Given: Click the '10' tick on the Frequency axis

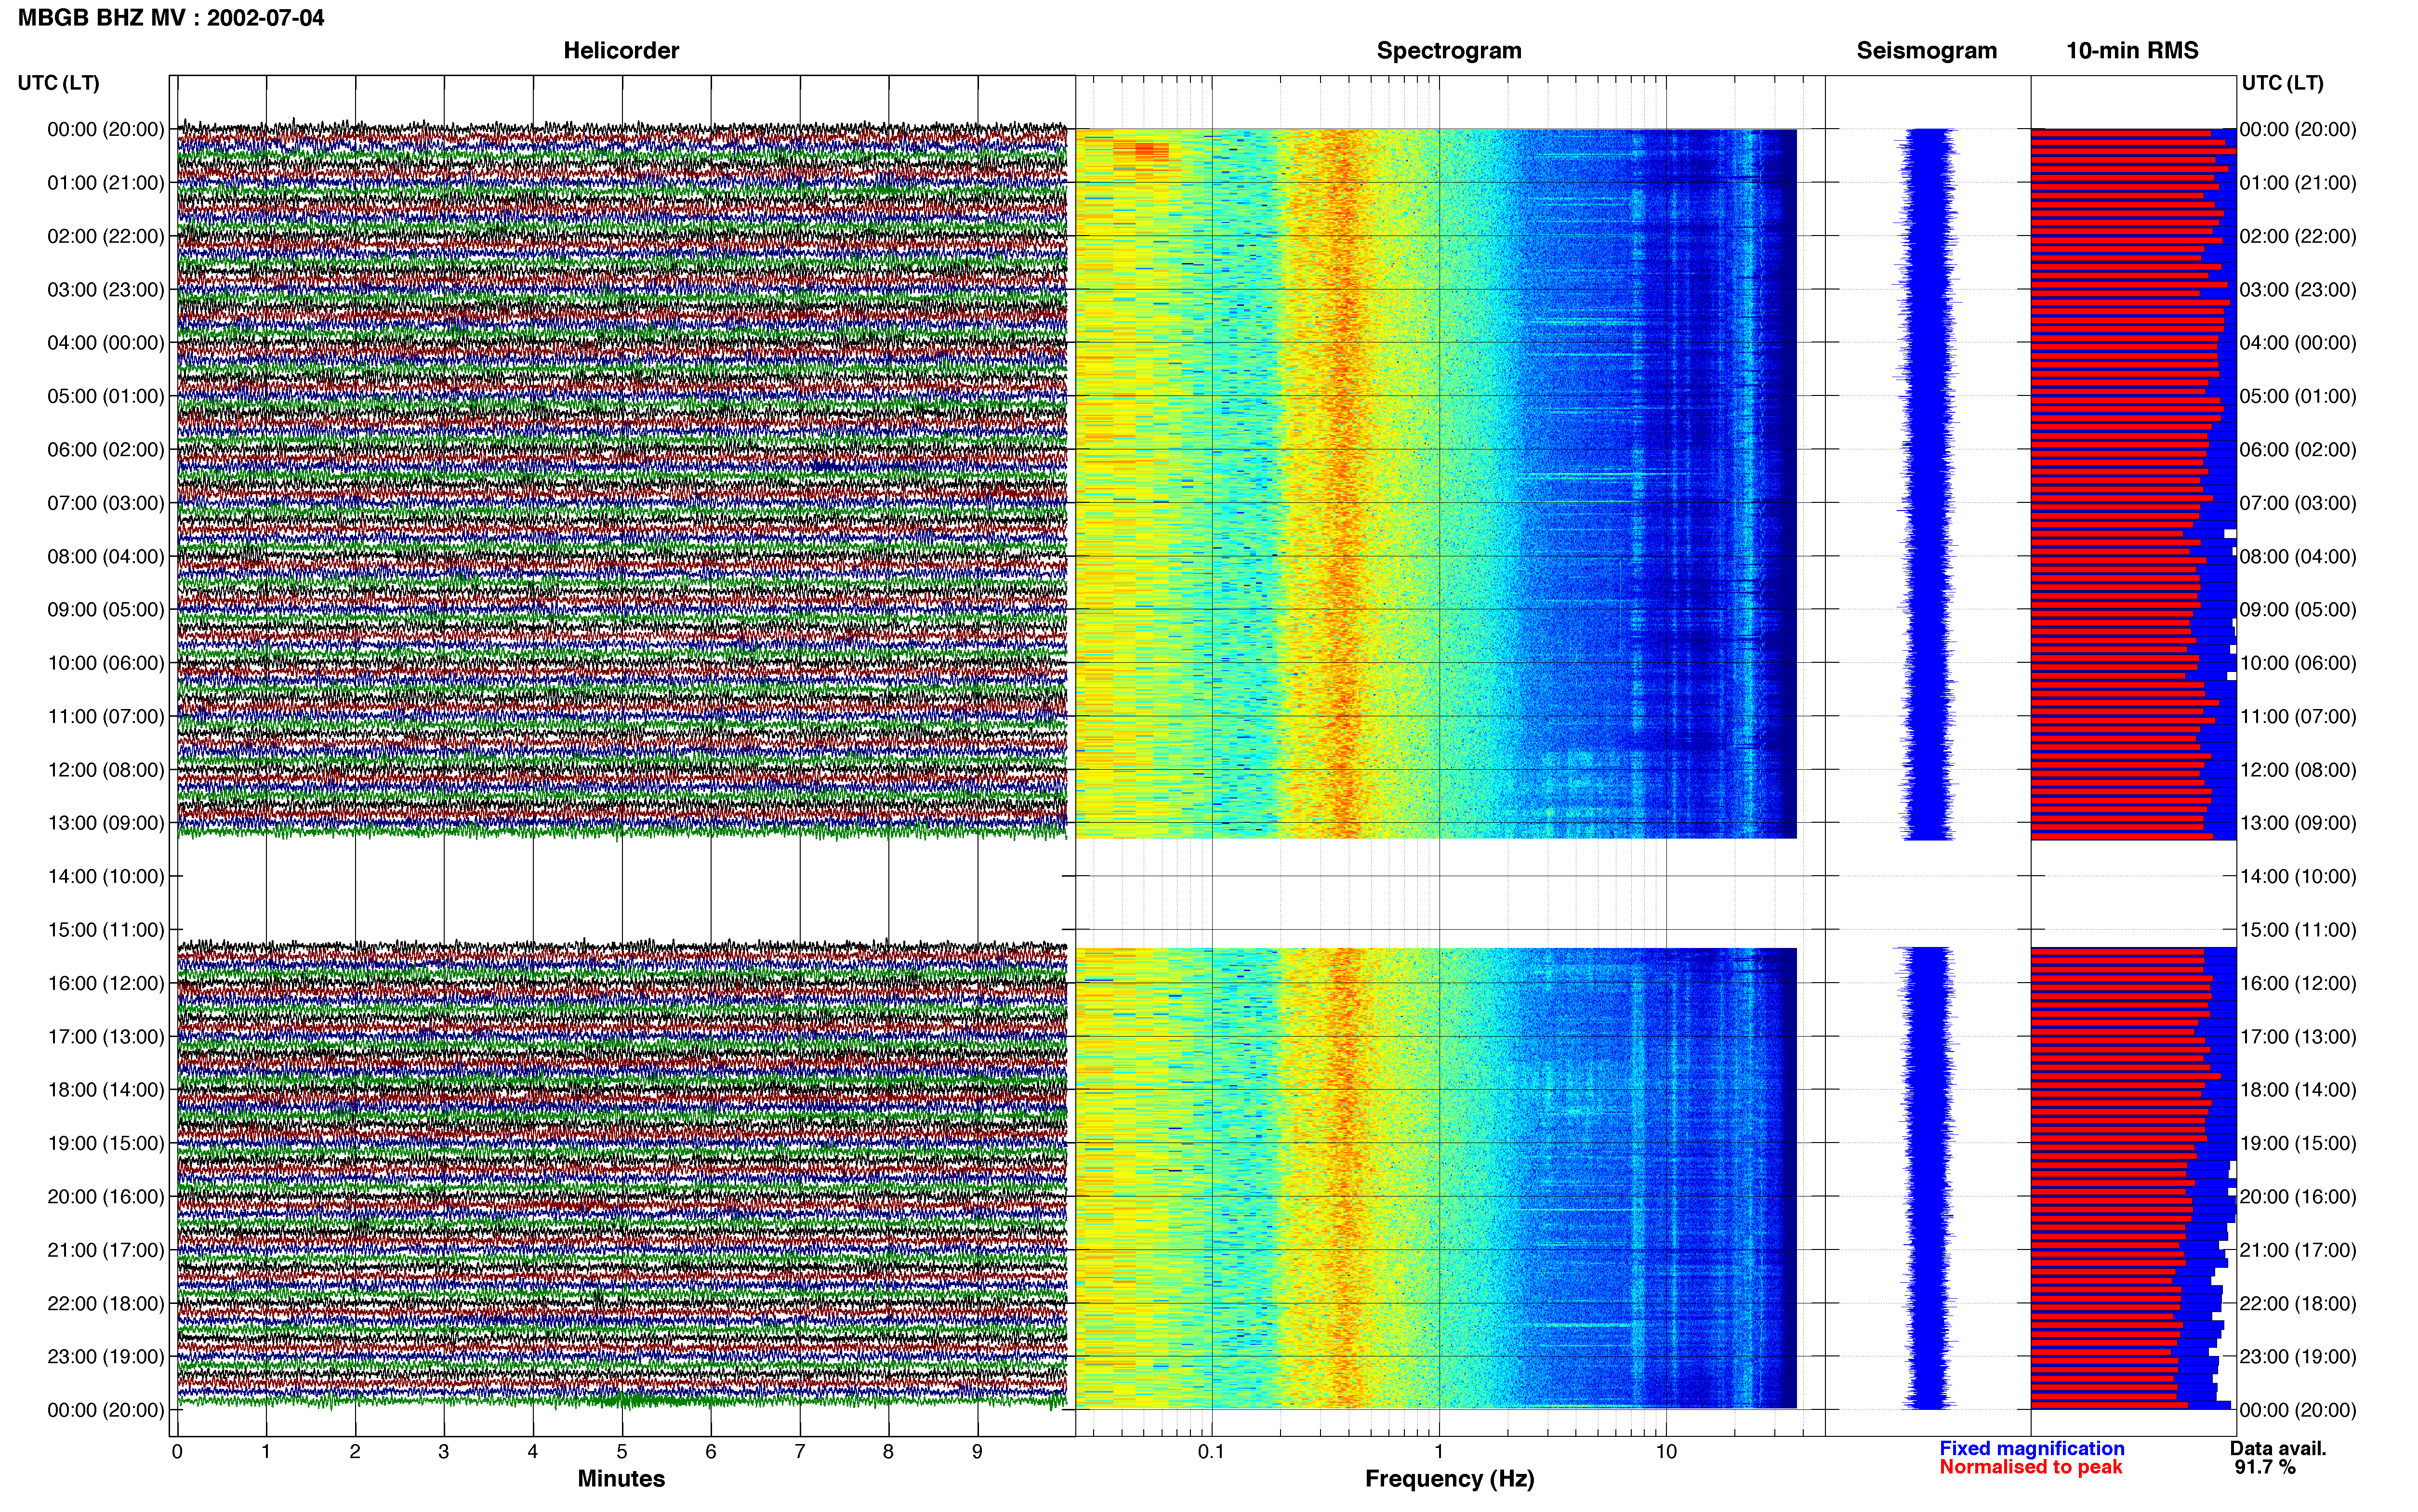Looking at the screenshot, I should [x=1666, y=1452].
